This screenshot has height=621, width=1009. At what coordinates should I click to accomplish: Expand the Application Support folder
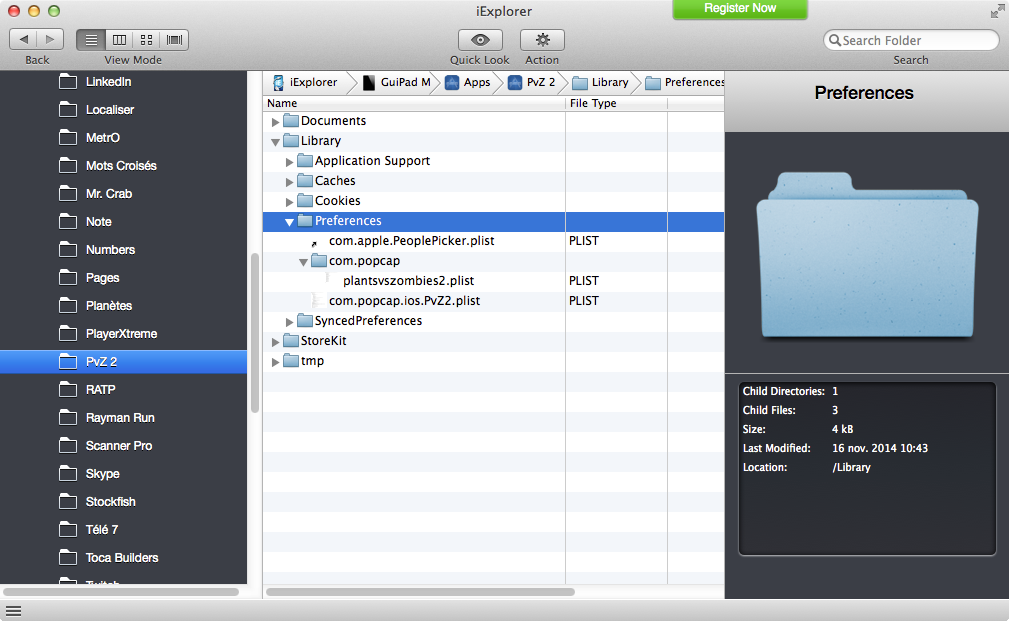[x=290, y=162]
